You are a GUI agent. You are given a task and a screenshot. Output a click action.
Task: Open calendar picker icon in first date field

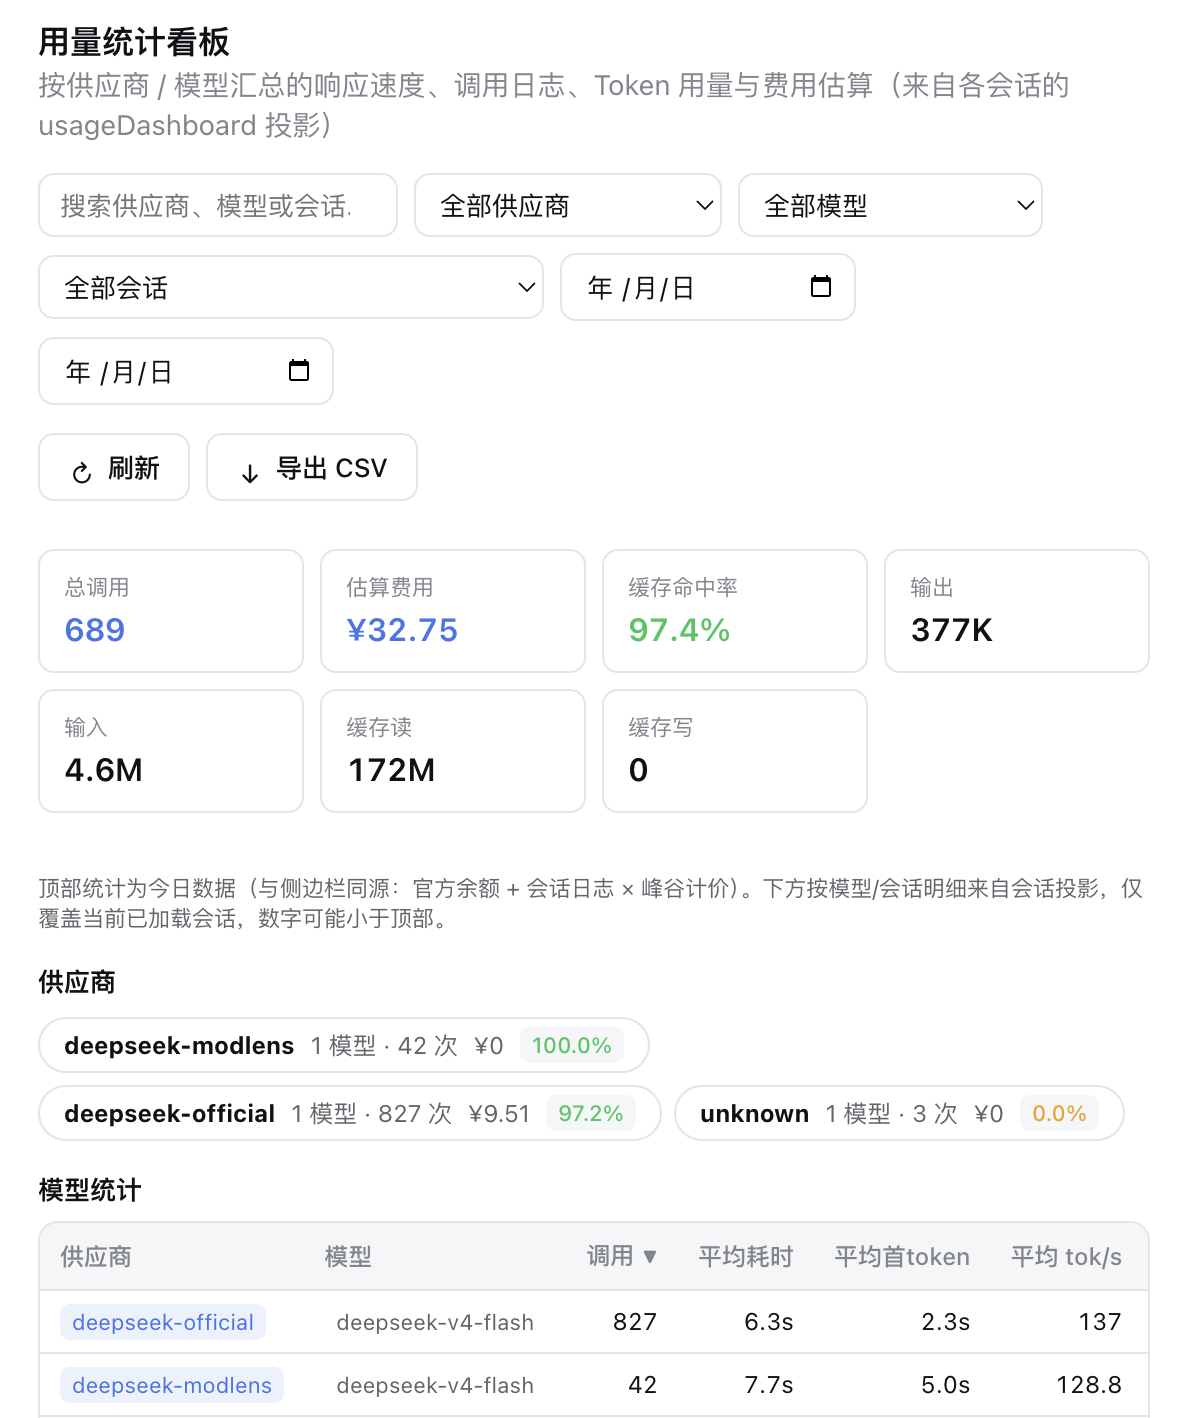(x=821, y=286)
